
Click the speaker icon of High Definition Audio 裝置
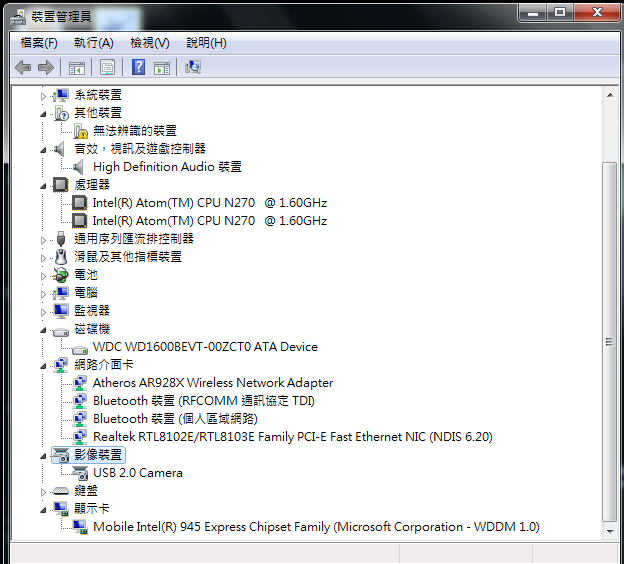[79, 167]
